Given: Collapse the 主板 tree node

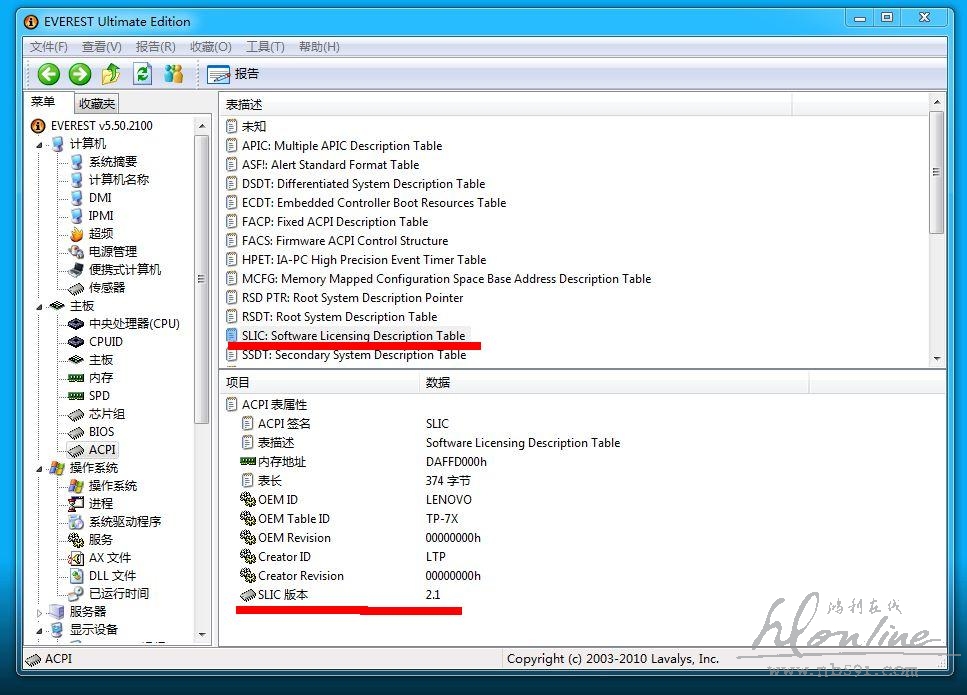Looking at the screenshot, I should tap(41, 306).
